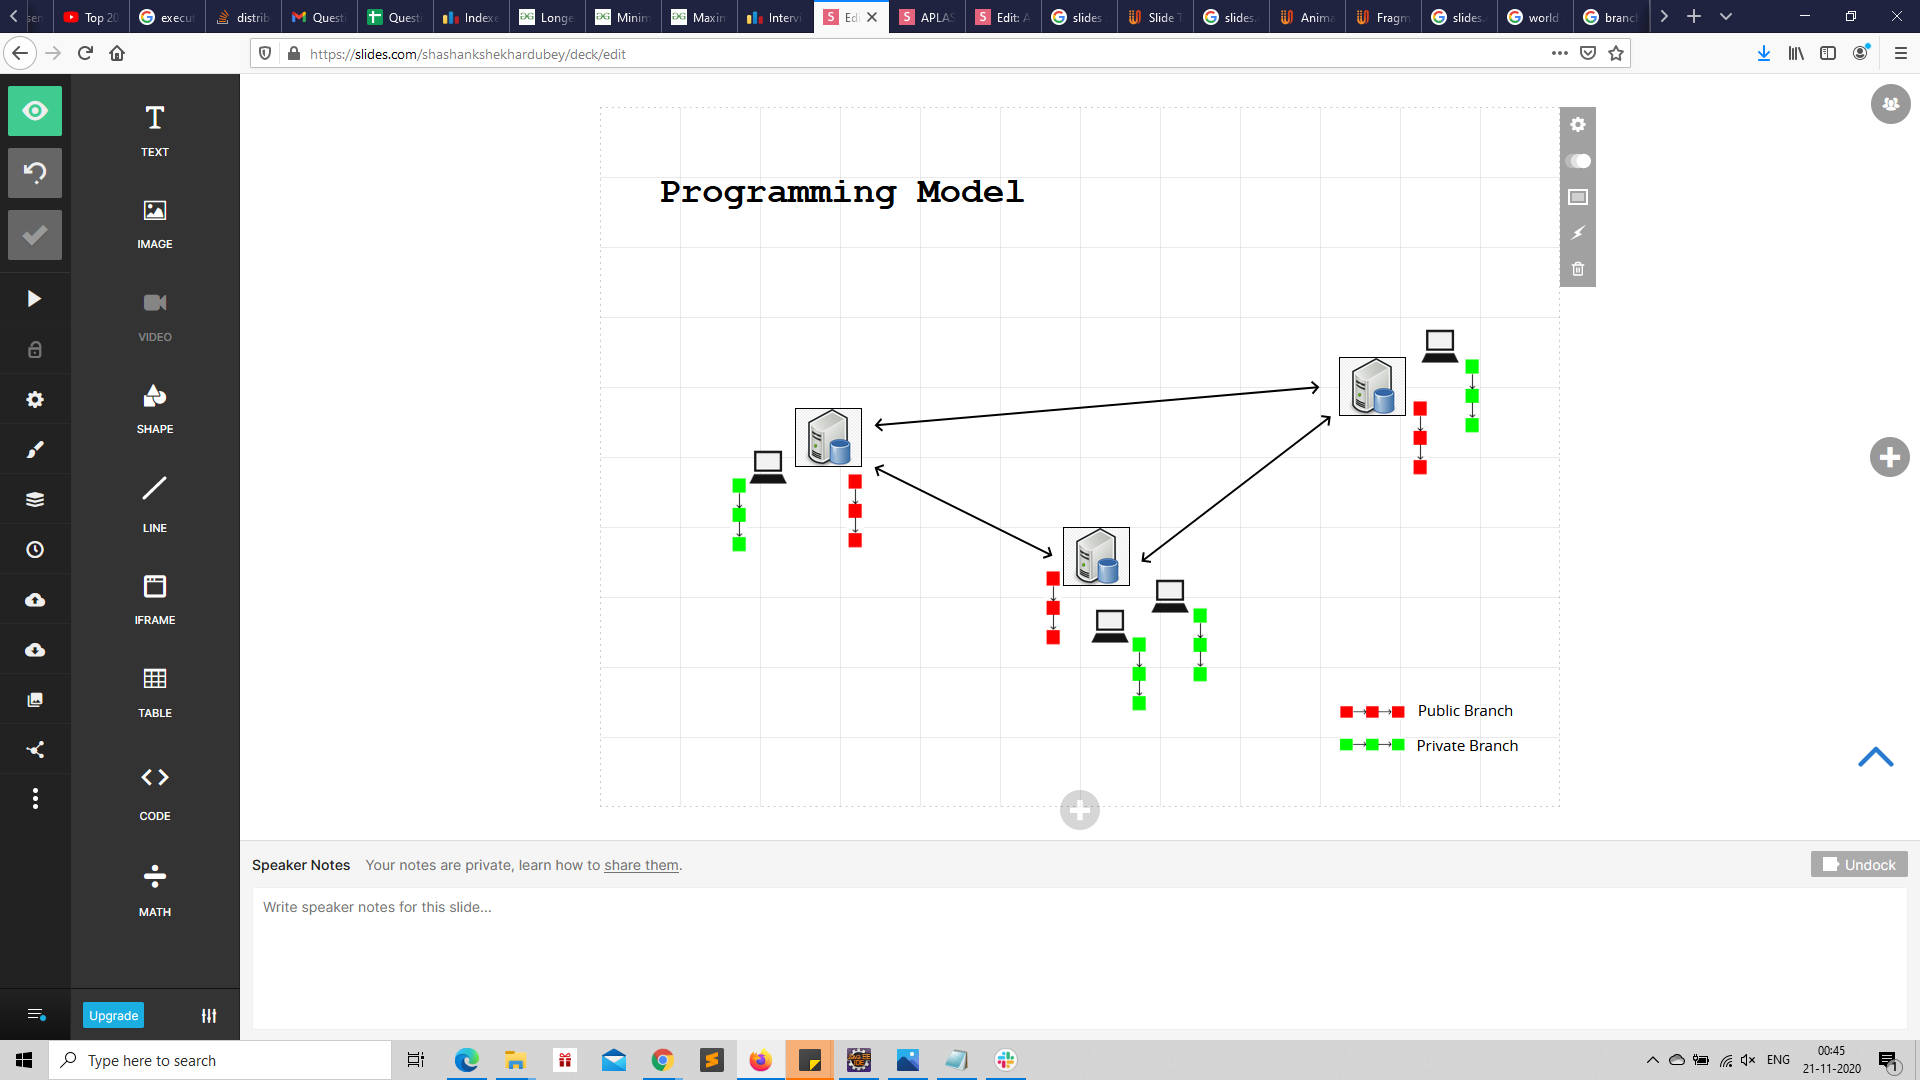
Task: Click the save checkmark button
Action: pyautogui.click(x=35, y=235)
